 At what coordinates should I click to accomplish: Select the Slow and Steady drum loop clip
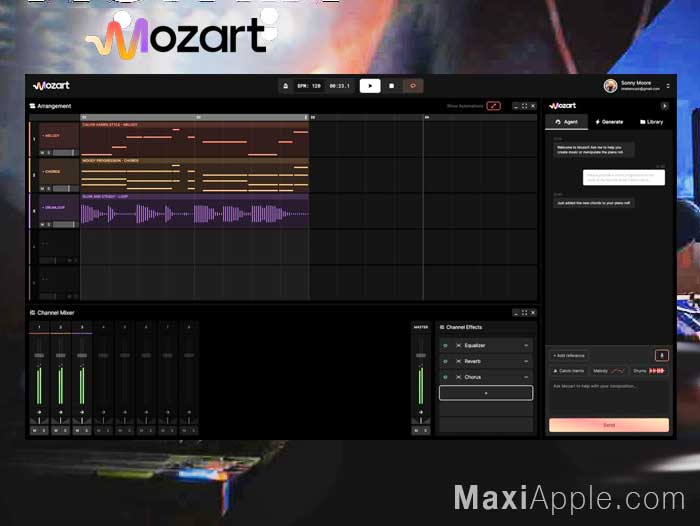coord(194,211)
